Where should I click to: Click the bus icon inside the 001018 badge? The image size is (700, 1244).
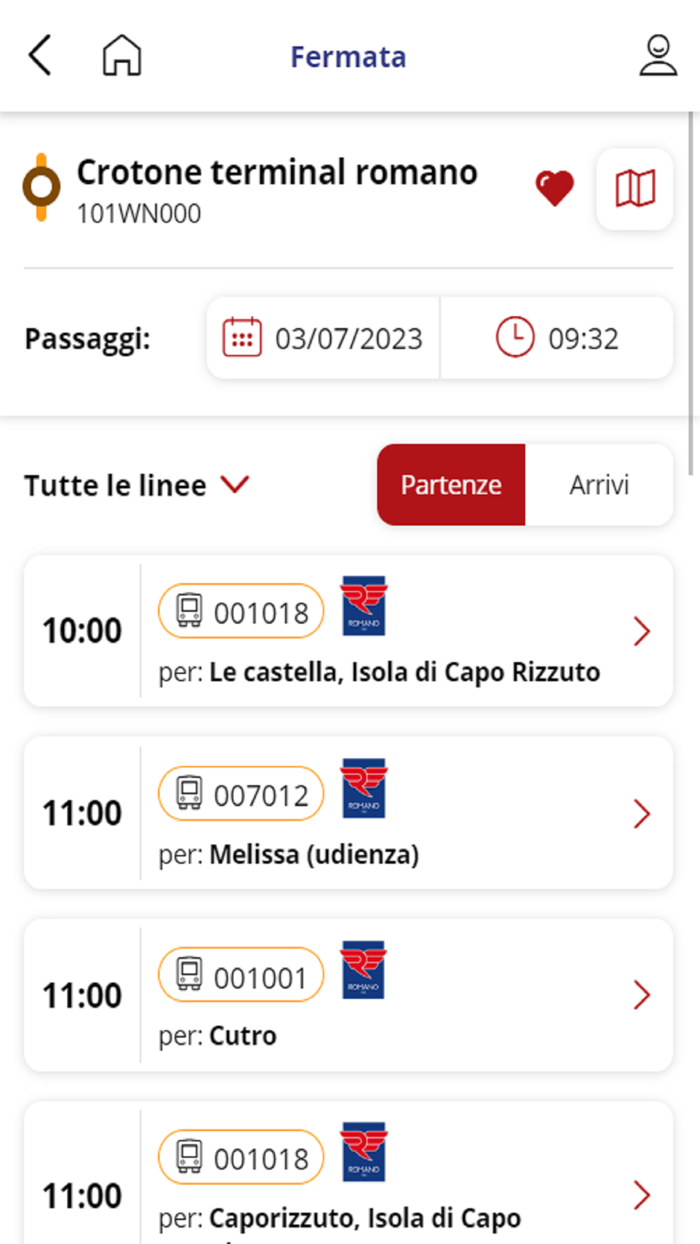[188, 611]
